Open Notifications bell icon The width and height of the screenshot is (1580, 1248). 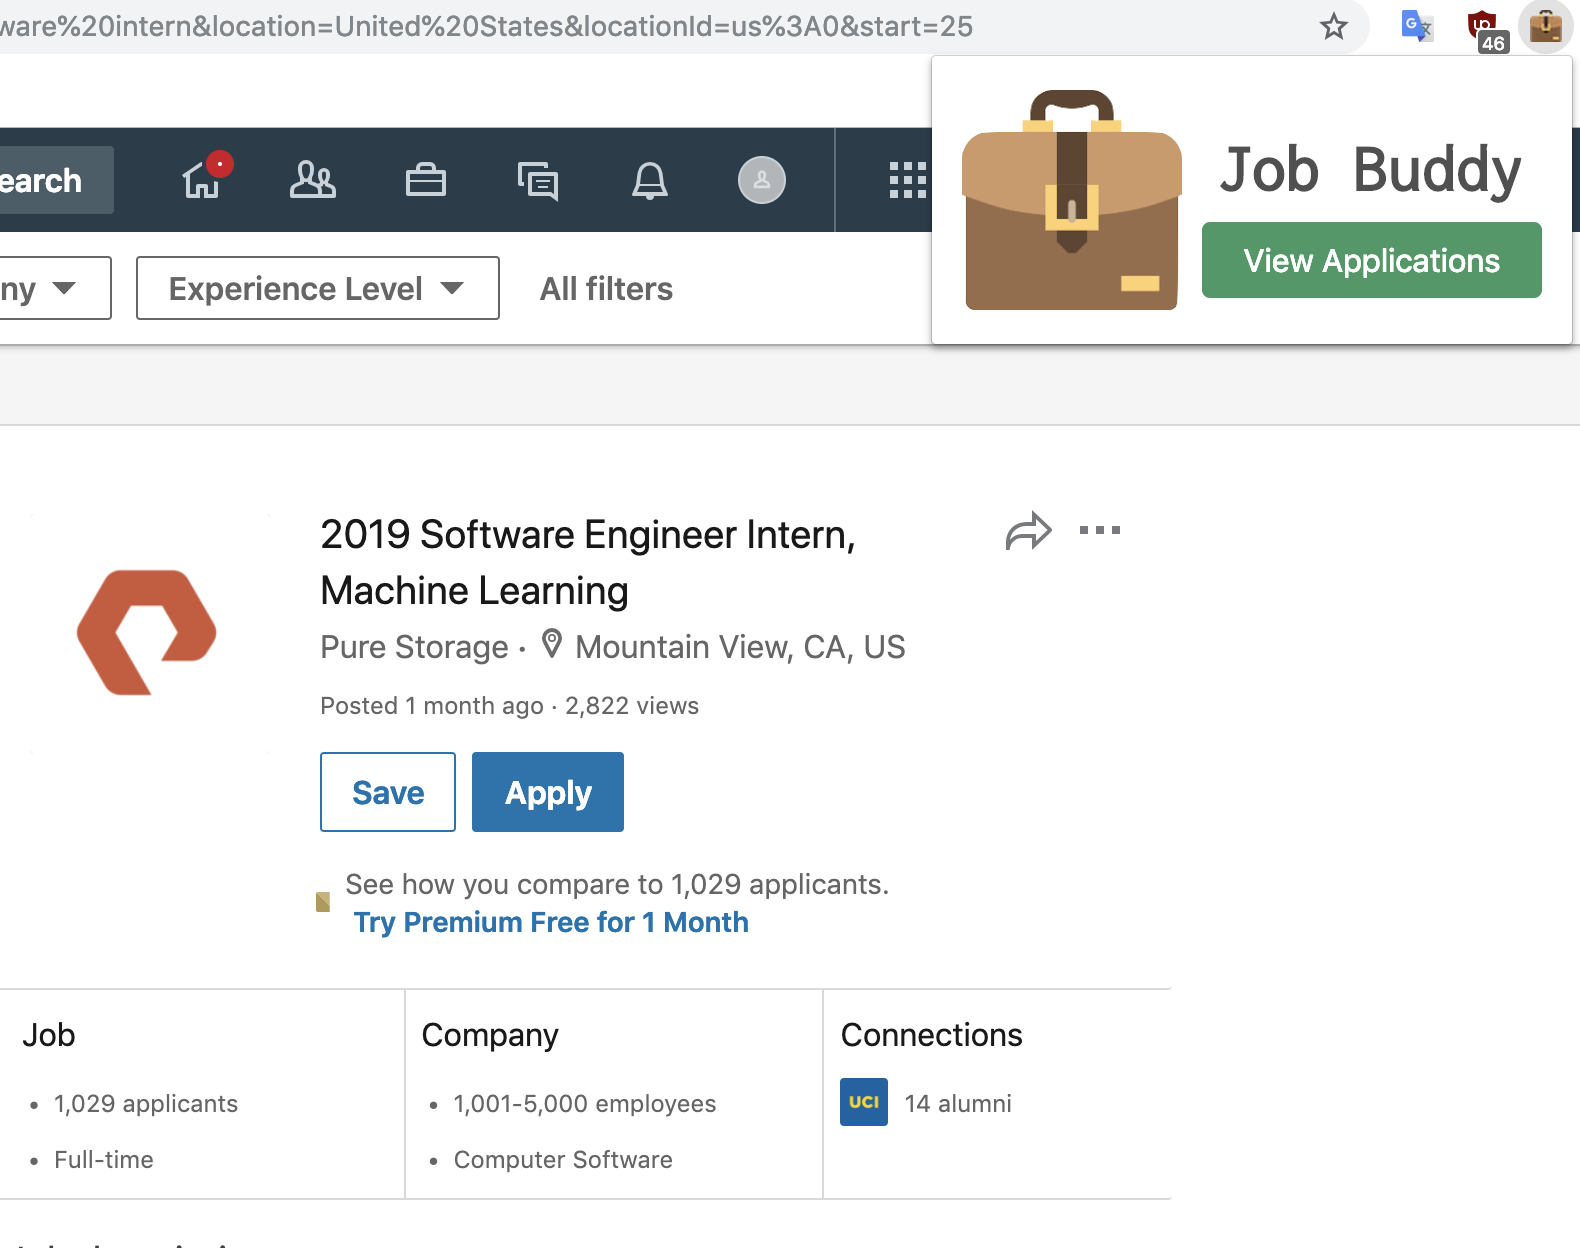coord(650,180)
